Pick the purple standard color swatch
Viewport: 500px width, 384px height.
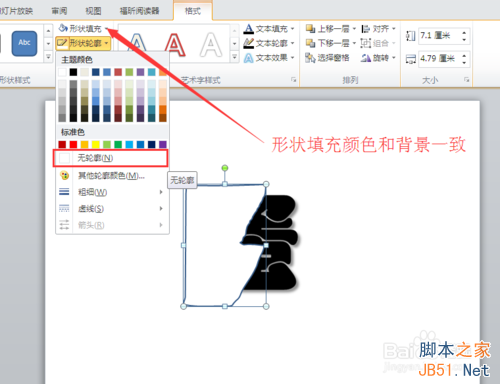[163, 144]
